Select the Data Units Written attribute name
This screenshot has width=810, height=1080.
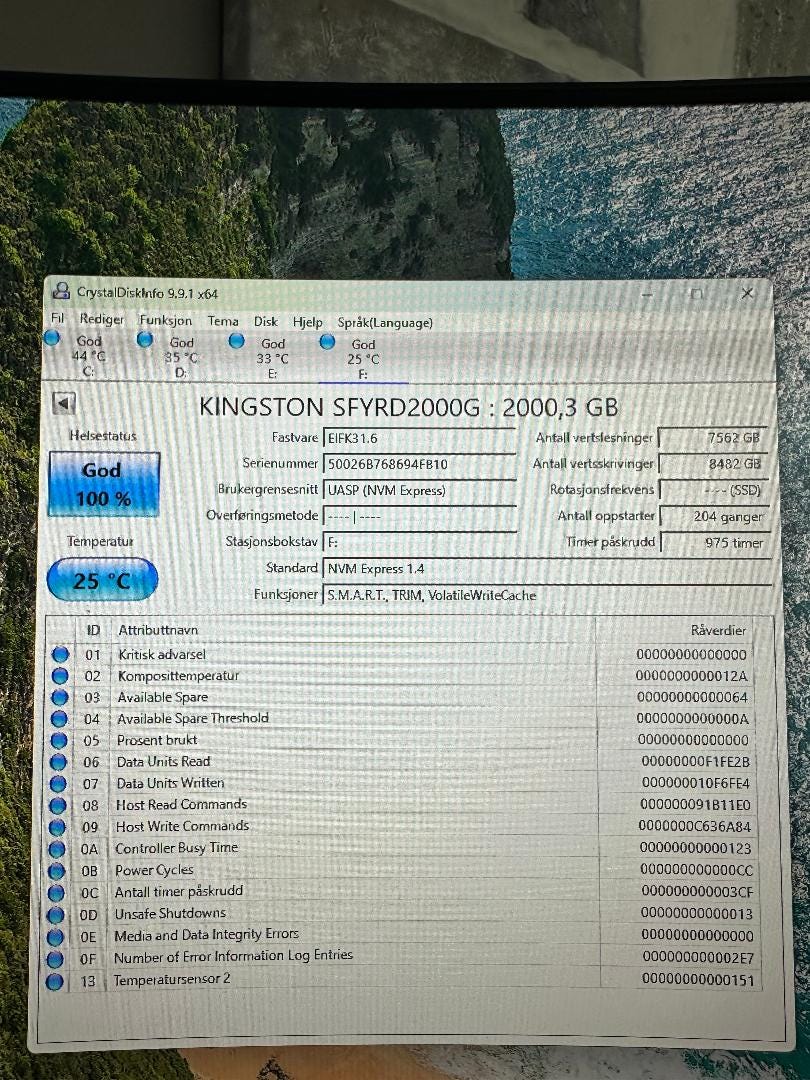(x=170, y=783)
